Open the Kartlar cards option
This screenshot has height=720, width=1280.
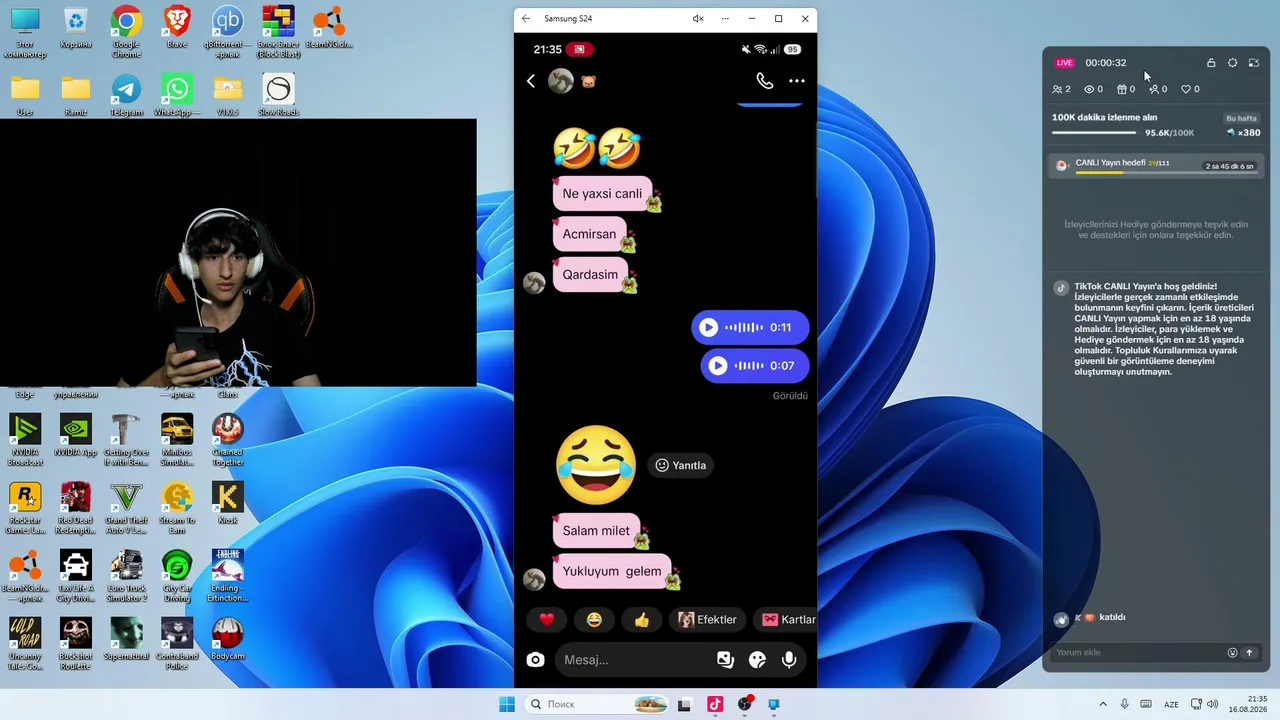tap(786, 620)
